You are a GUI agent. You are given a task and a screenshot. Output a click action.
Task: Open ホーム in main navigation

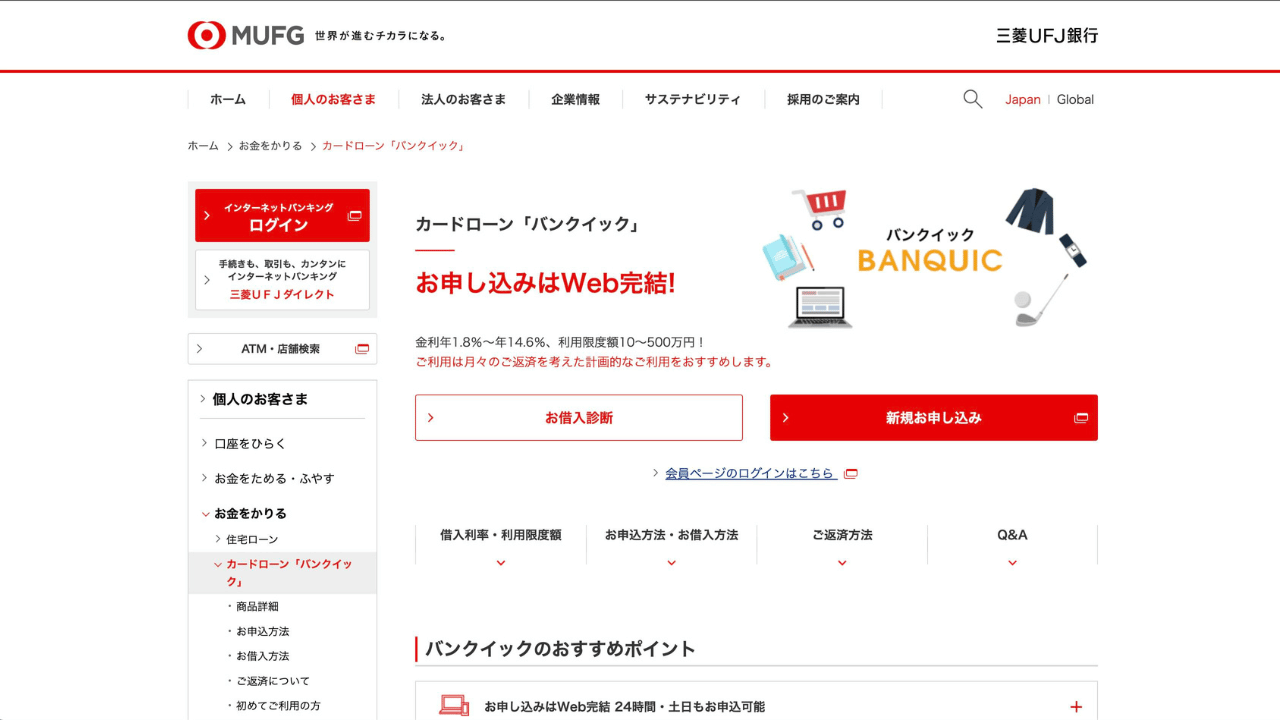pyautogui.click(x=228, y=99)
